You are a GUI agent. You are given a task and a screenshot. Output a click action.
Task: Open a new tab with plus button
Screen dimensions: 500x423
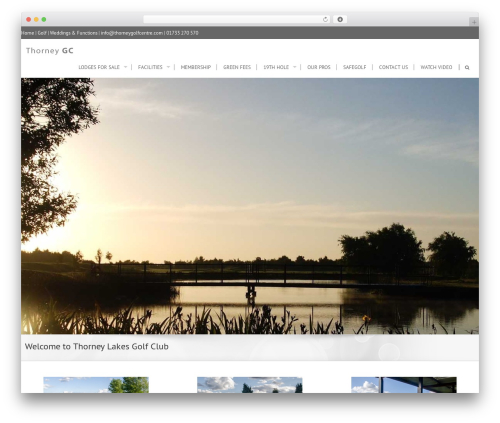pos(474,22)
